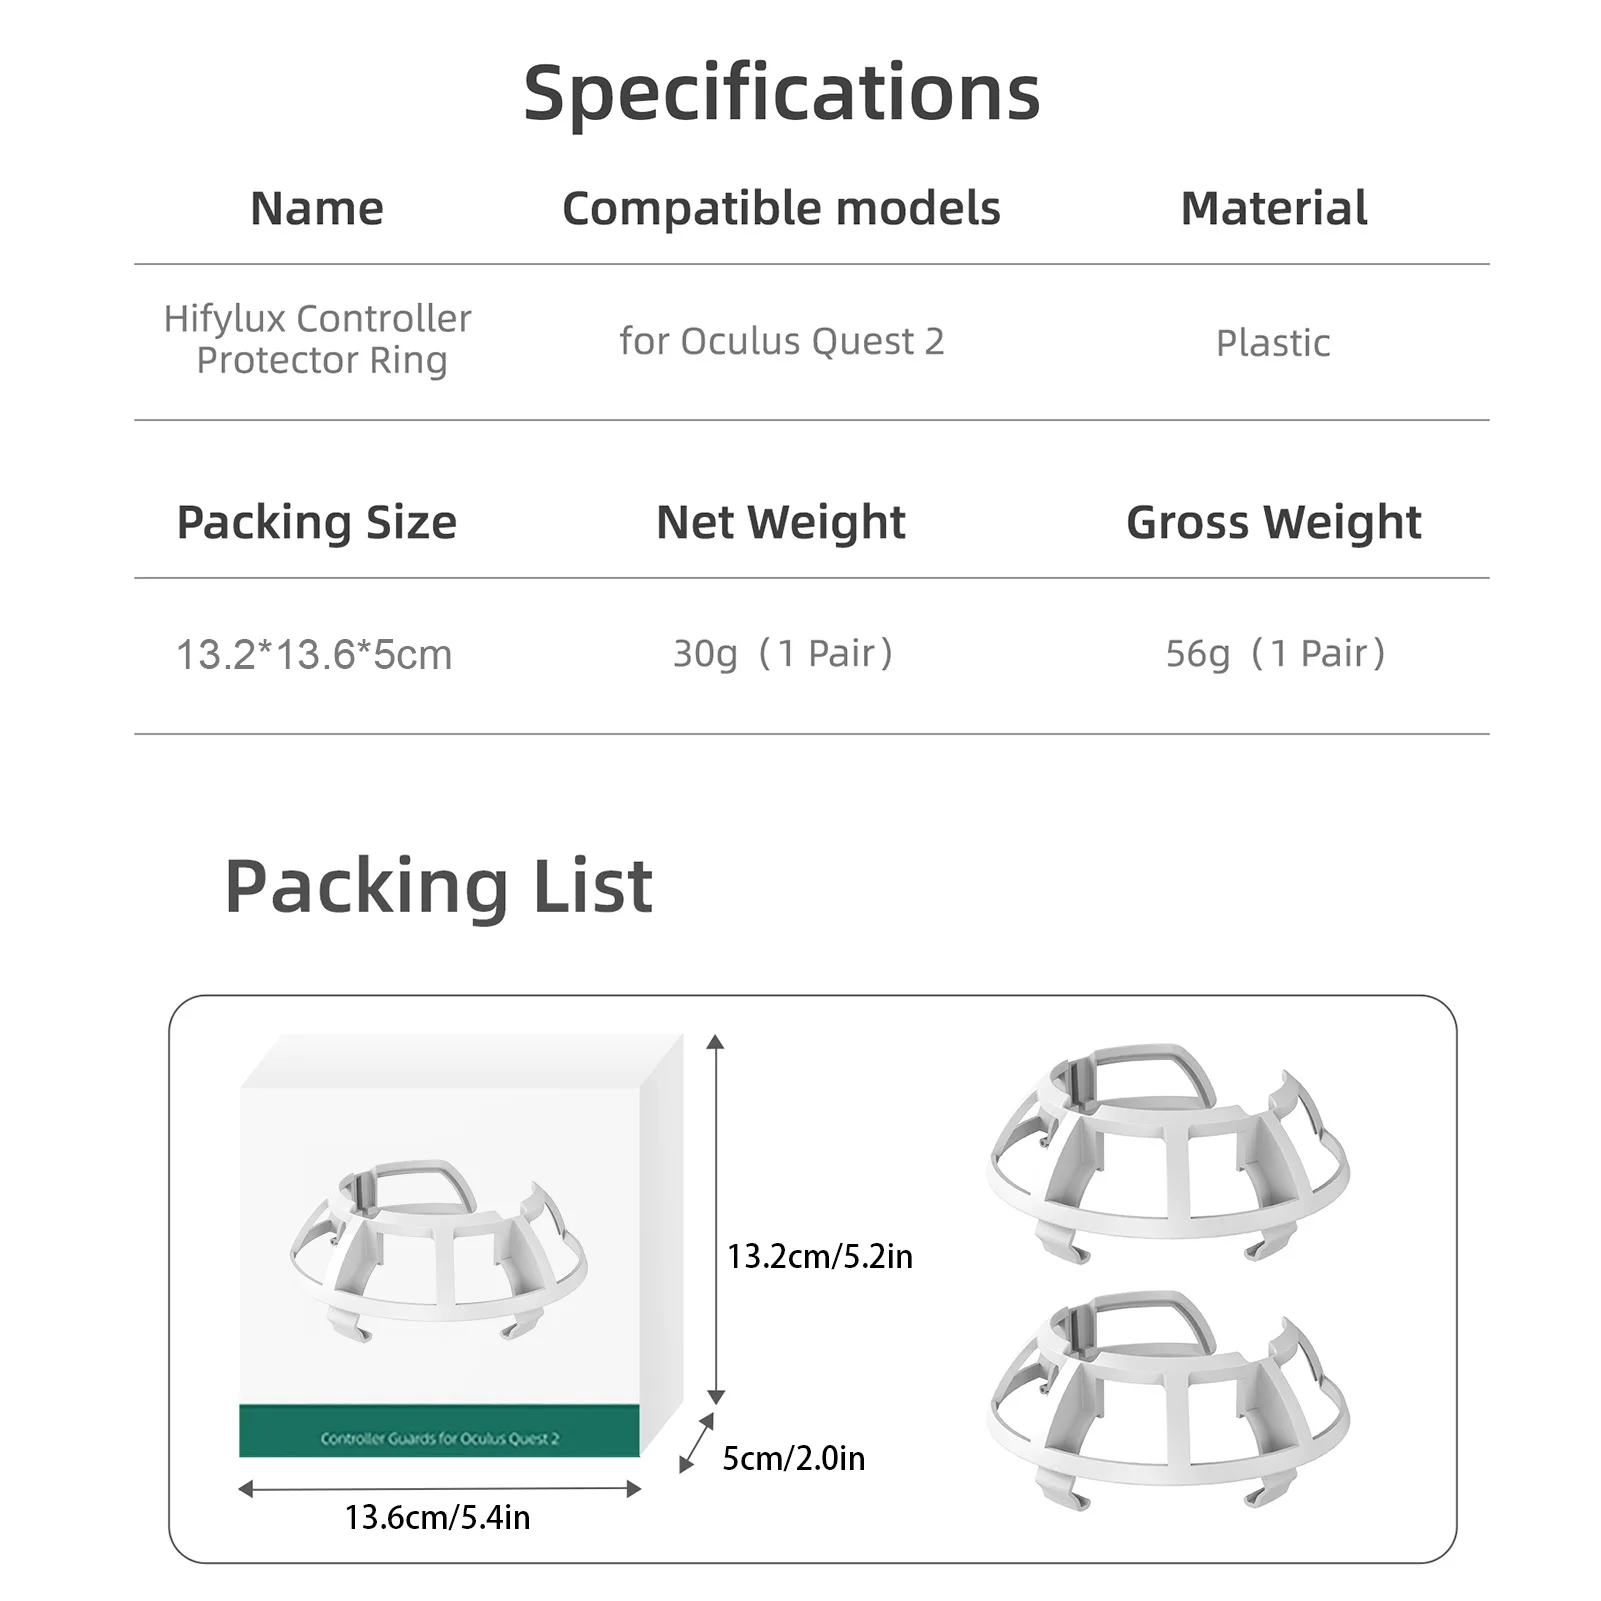Click the Plastic material value
Screen dimensions: 1601x1601
(1273, 343)
